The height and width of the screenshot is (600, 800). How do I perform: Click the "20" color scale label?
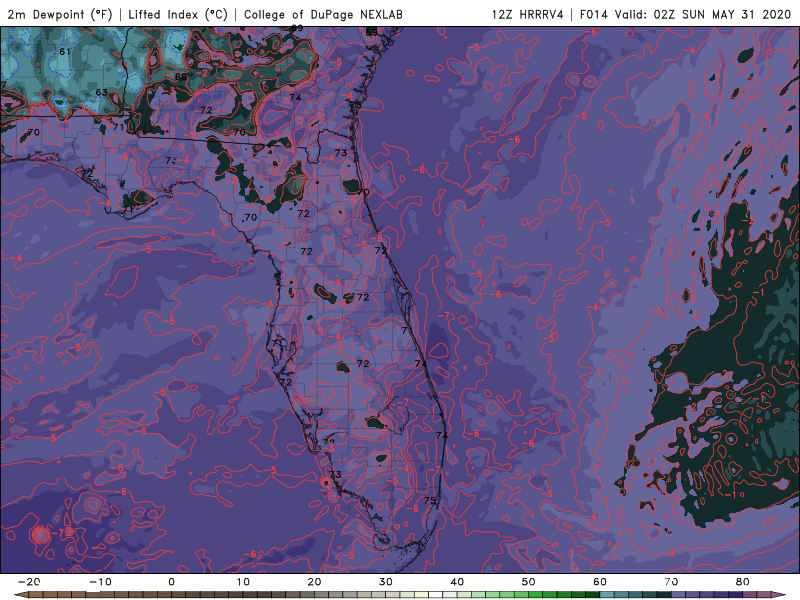tap(314, 582)
